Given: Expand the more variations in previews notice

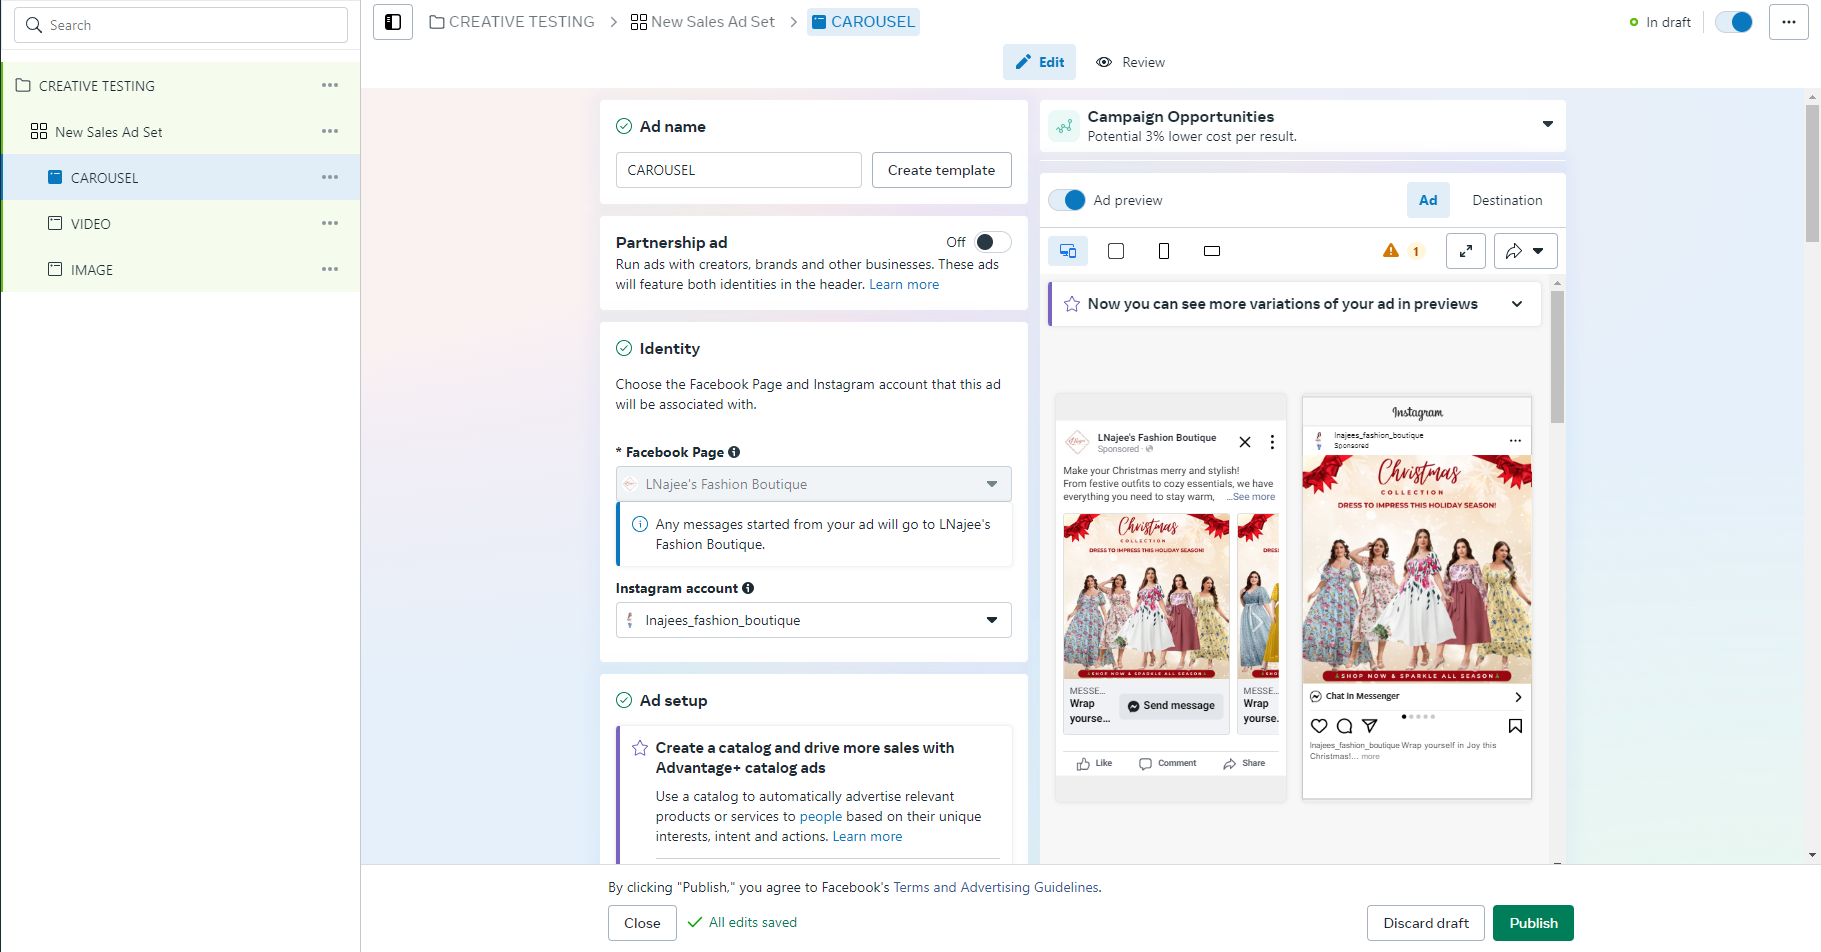Looking at the screenshot, I should click(1517, 304).
